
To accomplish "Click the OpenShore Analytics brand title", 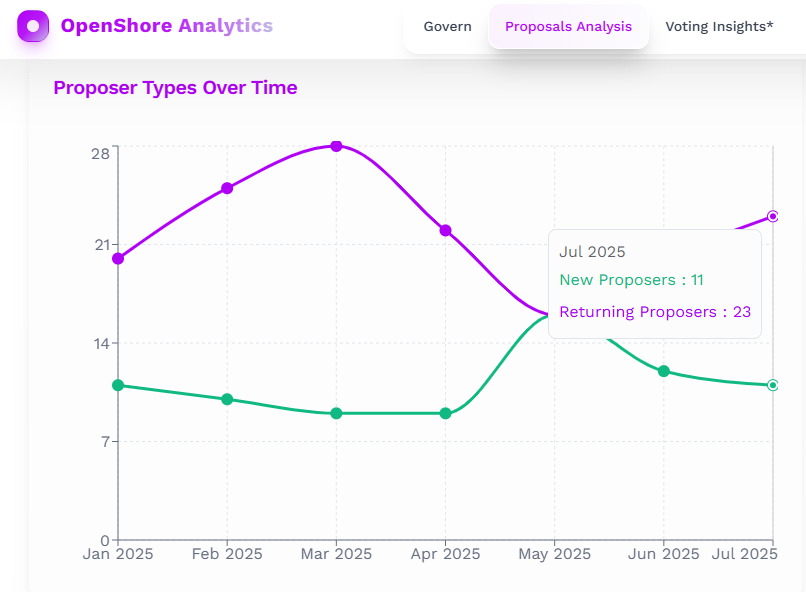I will (166, 26).
